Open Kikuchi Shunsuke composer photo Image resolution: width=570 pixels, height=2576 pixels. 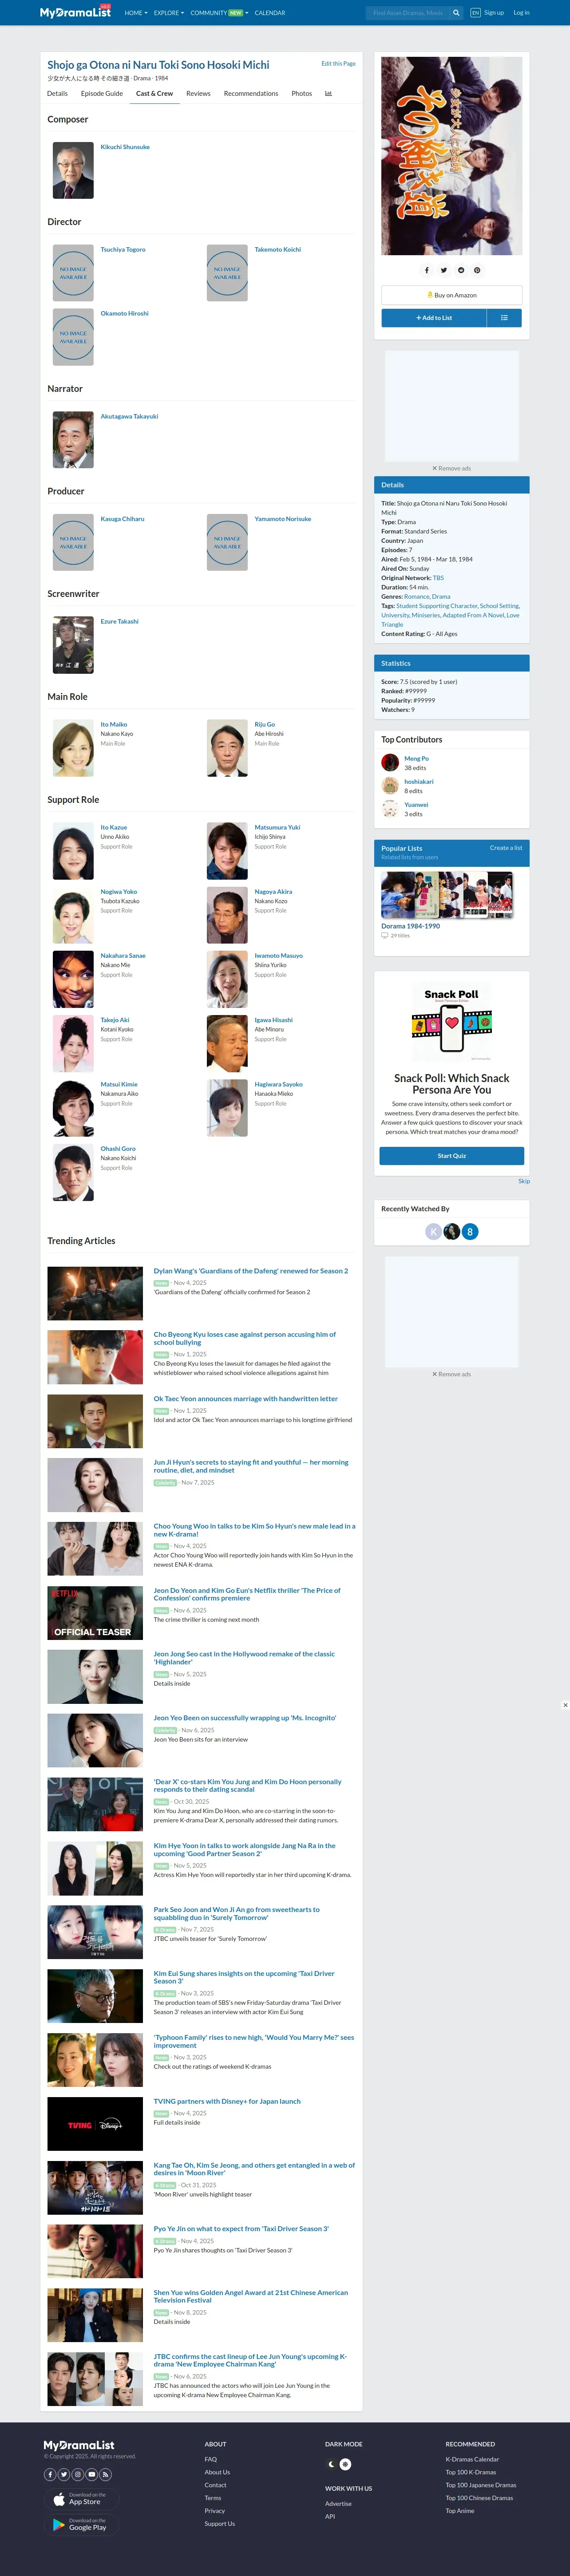(x=73, y=170)
